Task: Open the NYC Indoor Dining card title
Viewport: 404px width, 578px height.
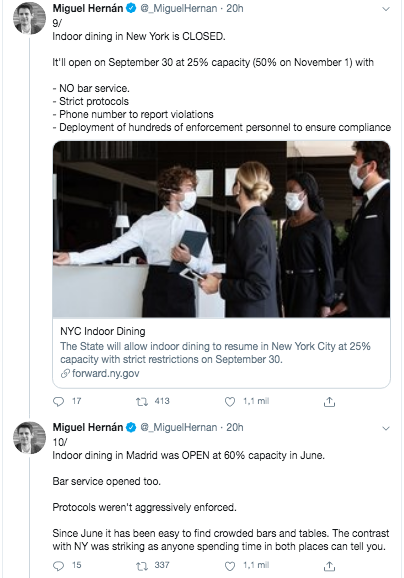Action: pos(102,331)
